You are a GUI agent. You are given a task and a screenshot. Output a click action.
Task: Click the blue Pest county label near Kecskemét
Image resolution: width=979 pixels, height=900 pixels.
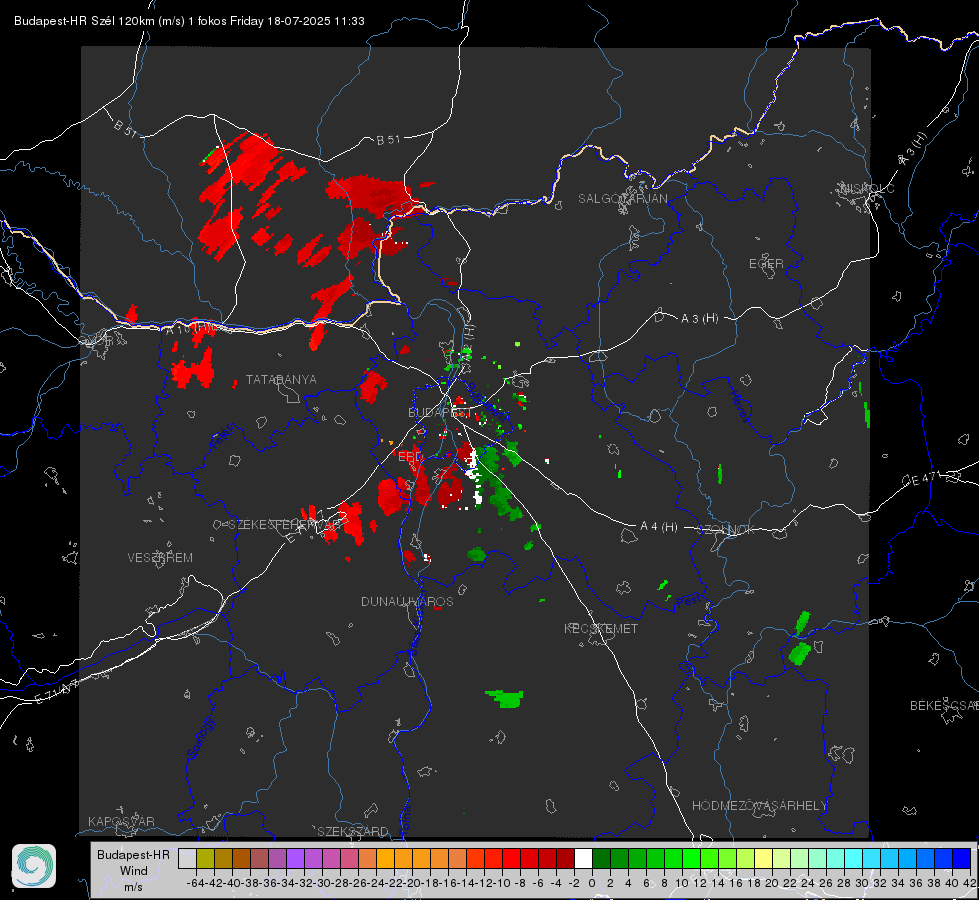coord(687,601)
